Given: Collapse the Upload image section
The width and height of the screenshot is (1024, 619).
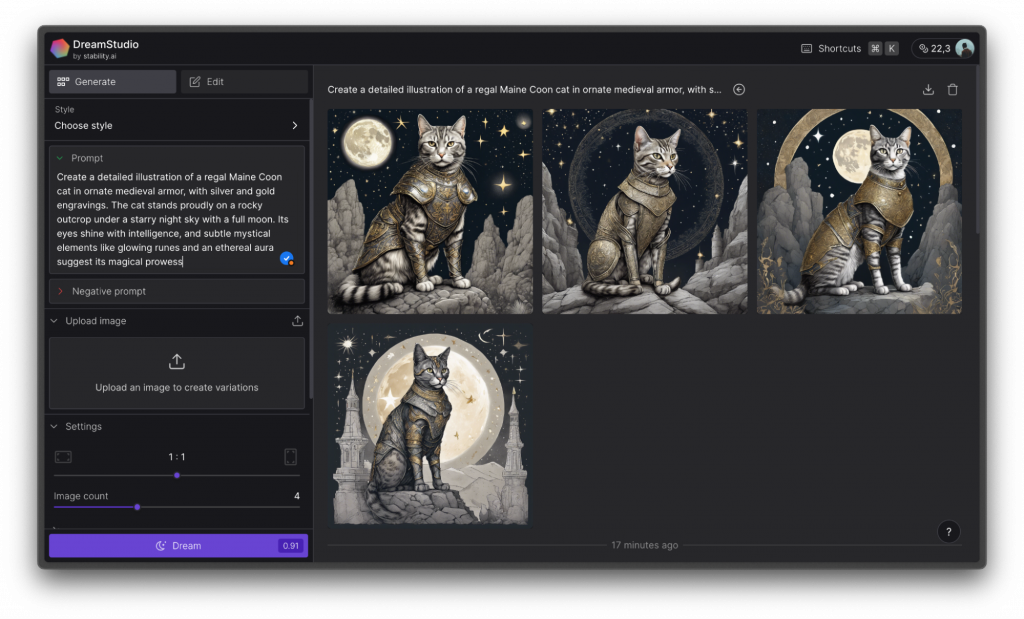Looking at the screenshot, I should coord(54,321).
